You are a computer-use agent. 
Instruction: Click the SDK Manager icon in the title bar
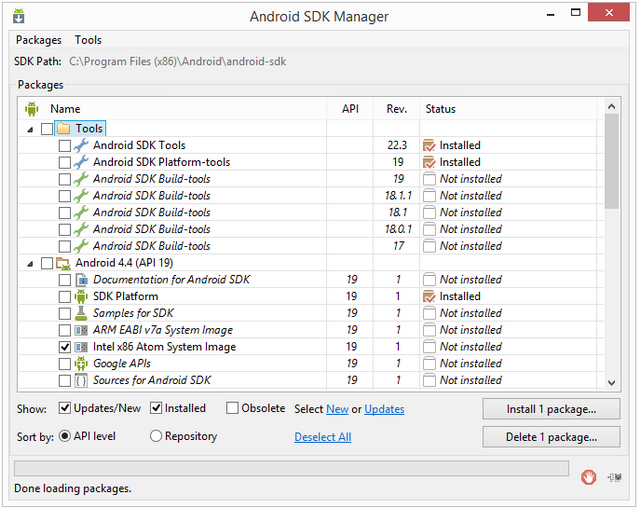pyautogui.click(x=18, y=16)
